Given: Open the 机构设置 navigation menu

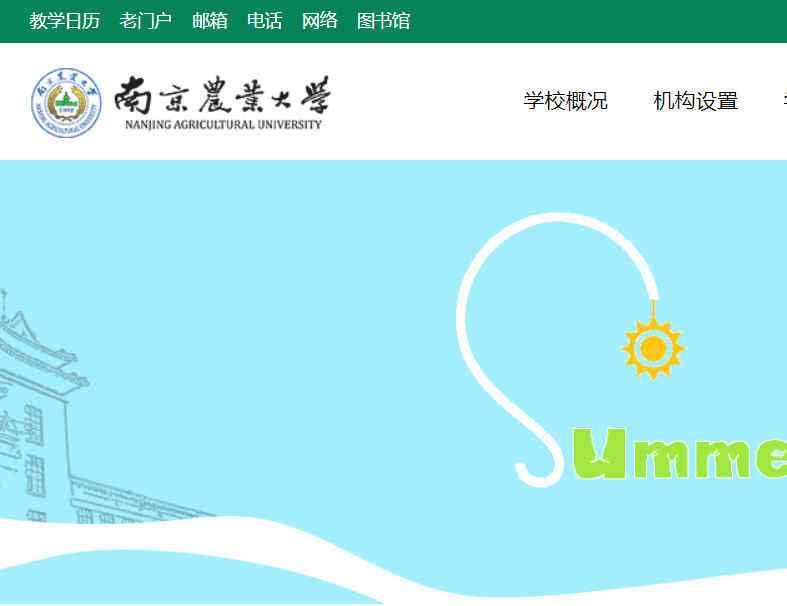Looking at the screenshot, I should tap(696, 101).
